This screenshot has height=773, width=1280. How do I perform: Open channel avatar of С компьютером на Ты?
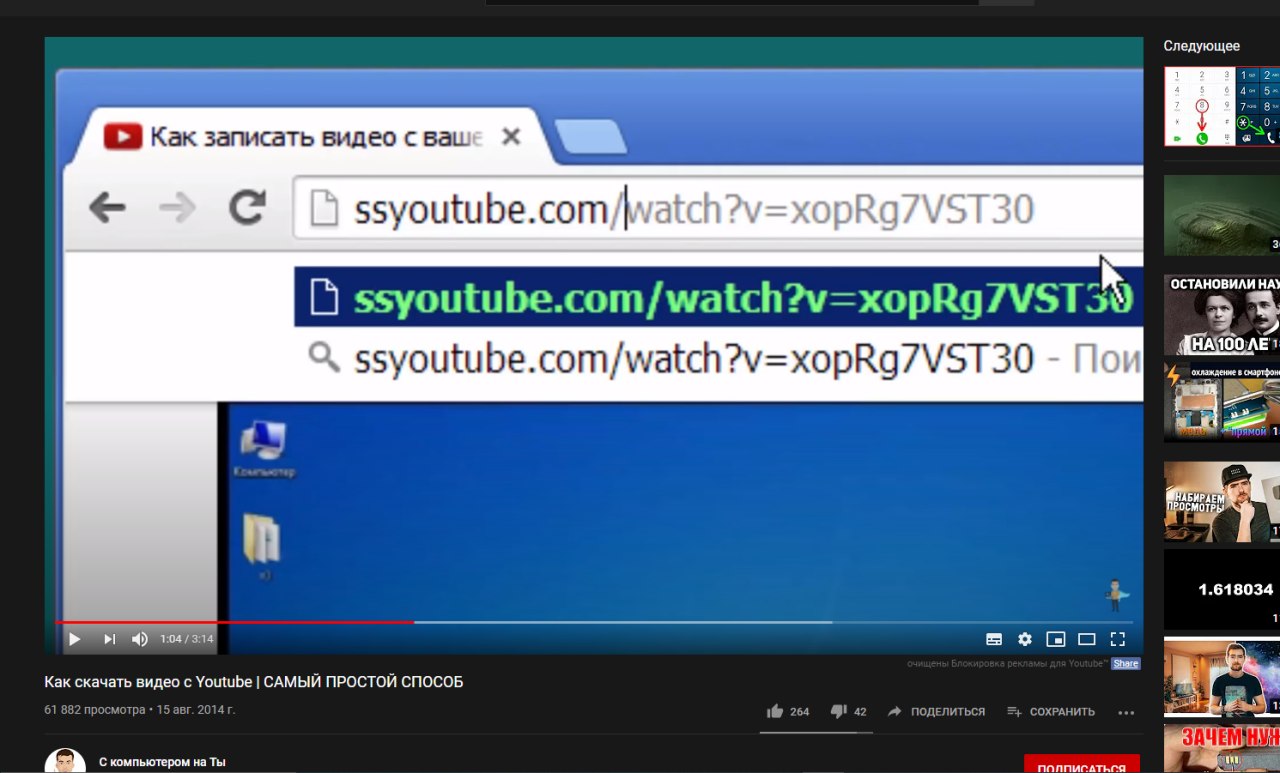coord(65,761)
